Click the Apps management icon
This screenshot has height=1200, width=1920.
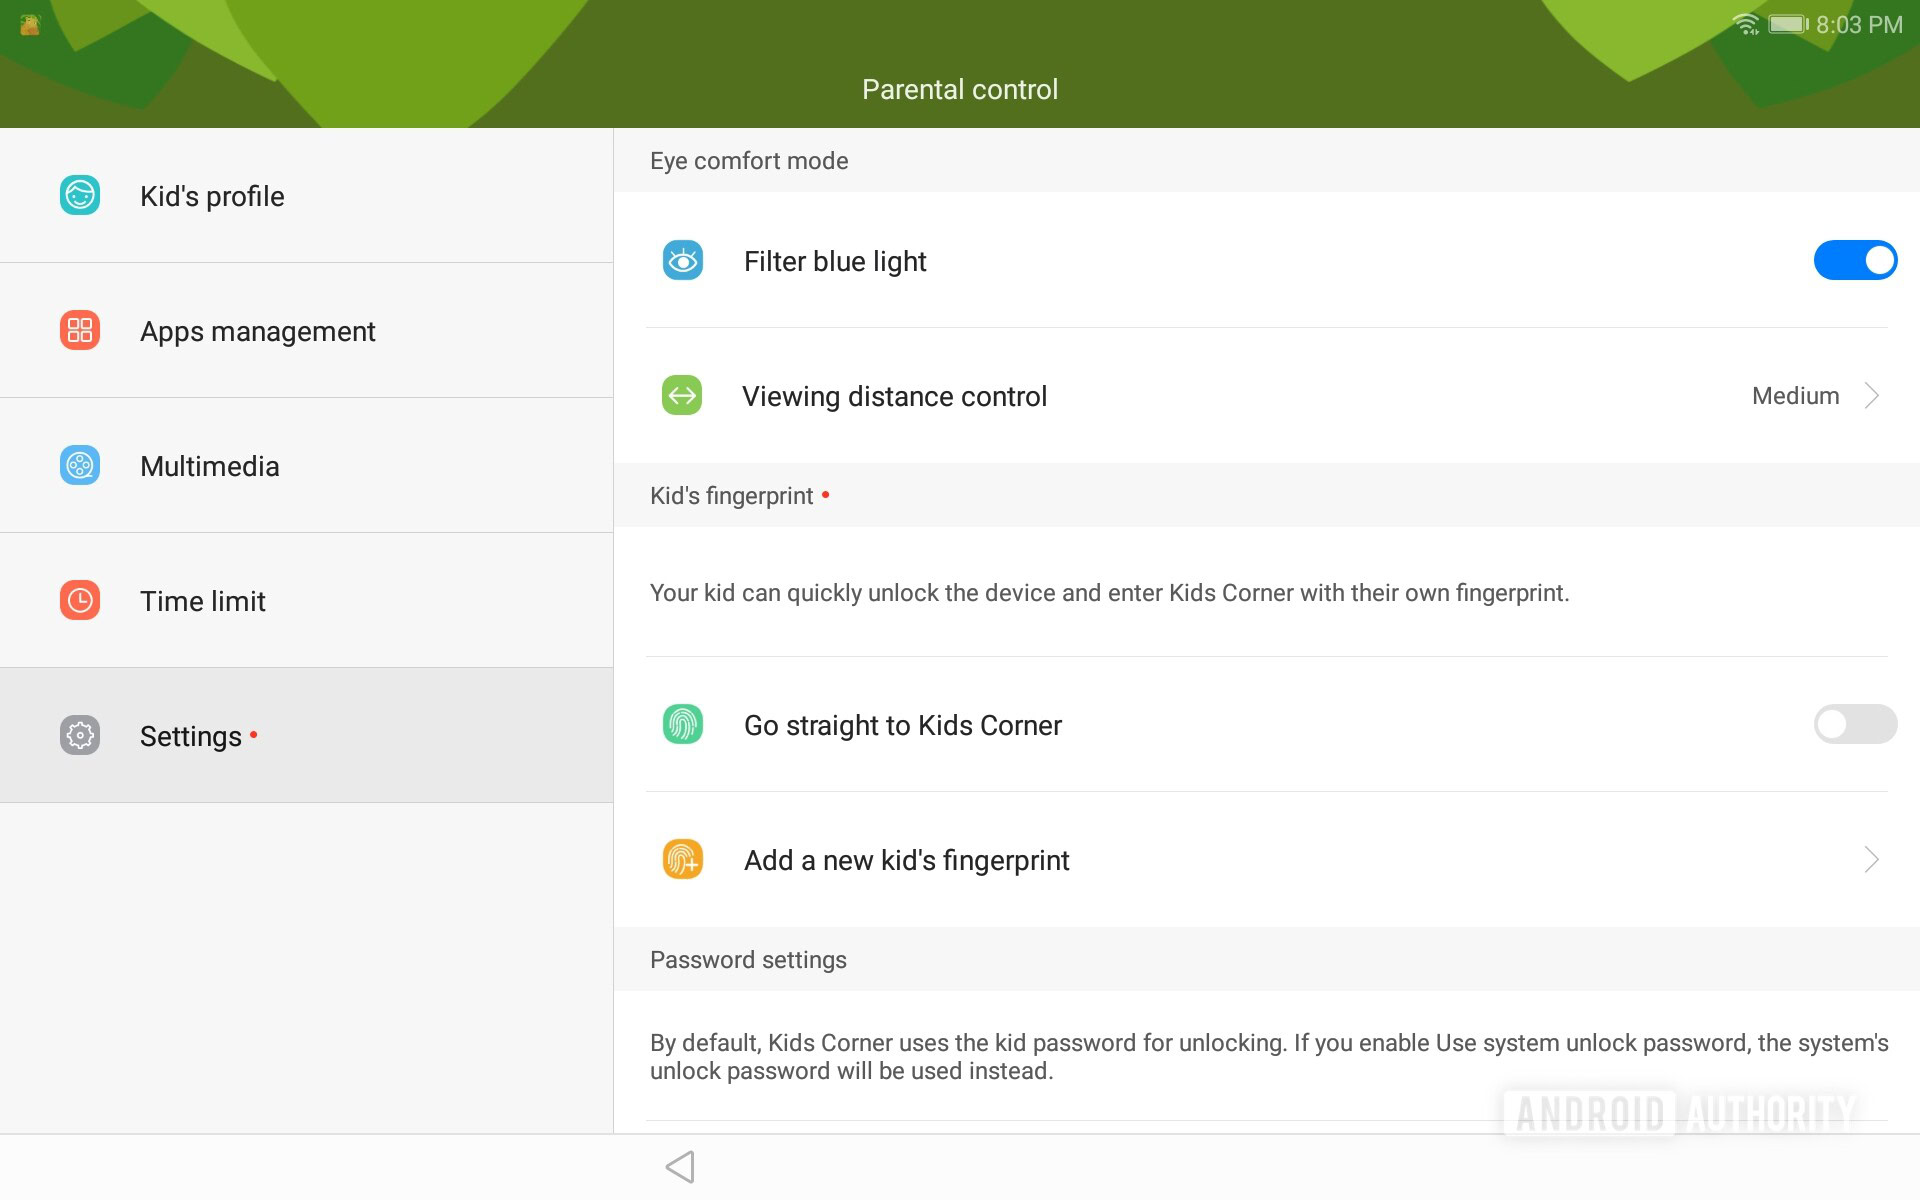point(79,330)
